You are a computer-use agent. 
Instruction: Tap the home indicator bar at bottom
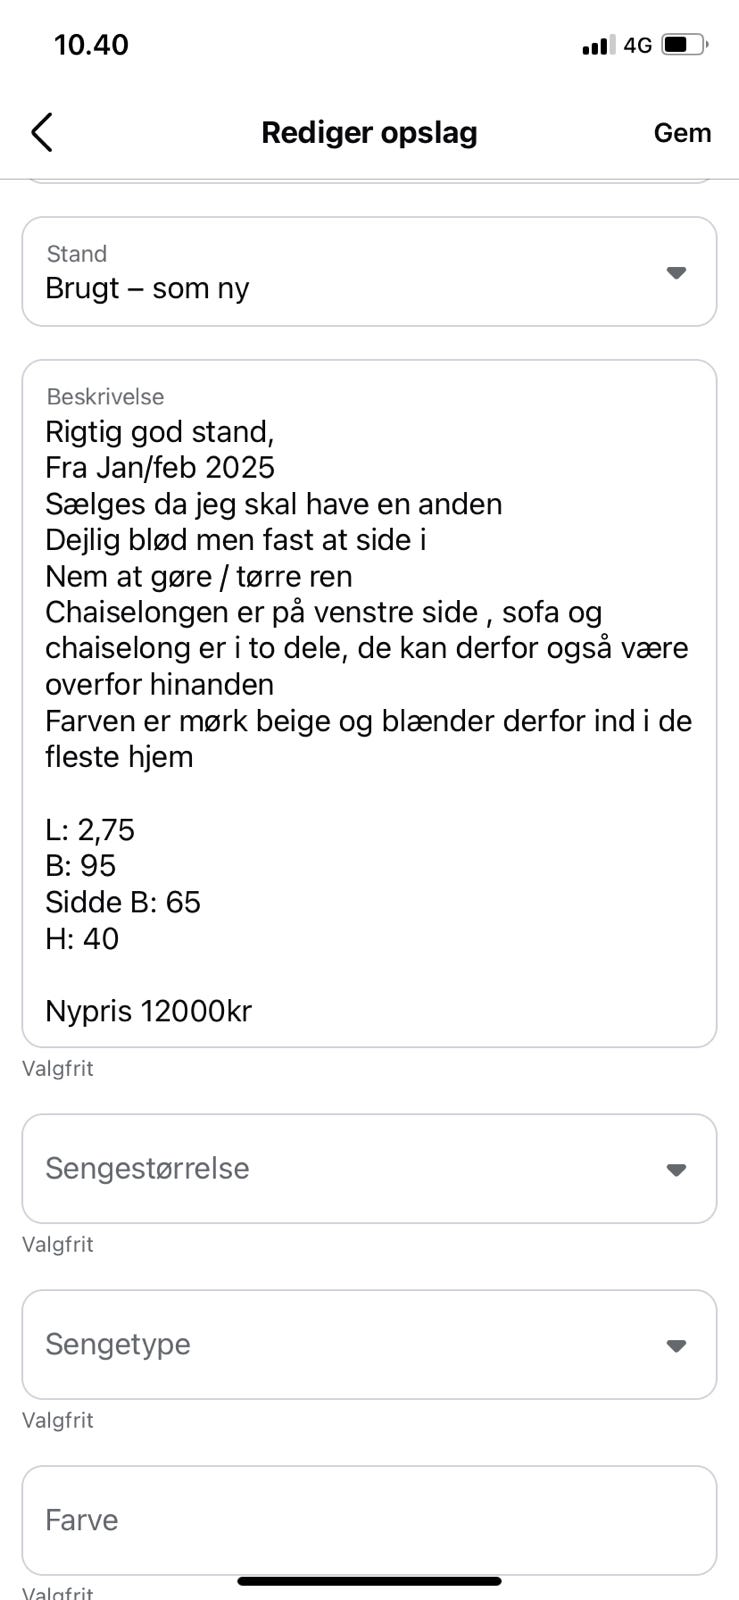pyautogui.click(x=369, y=1581)
